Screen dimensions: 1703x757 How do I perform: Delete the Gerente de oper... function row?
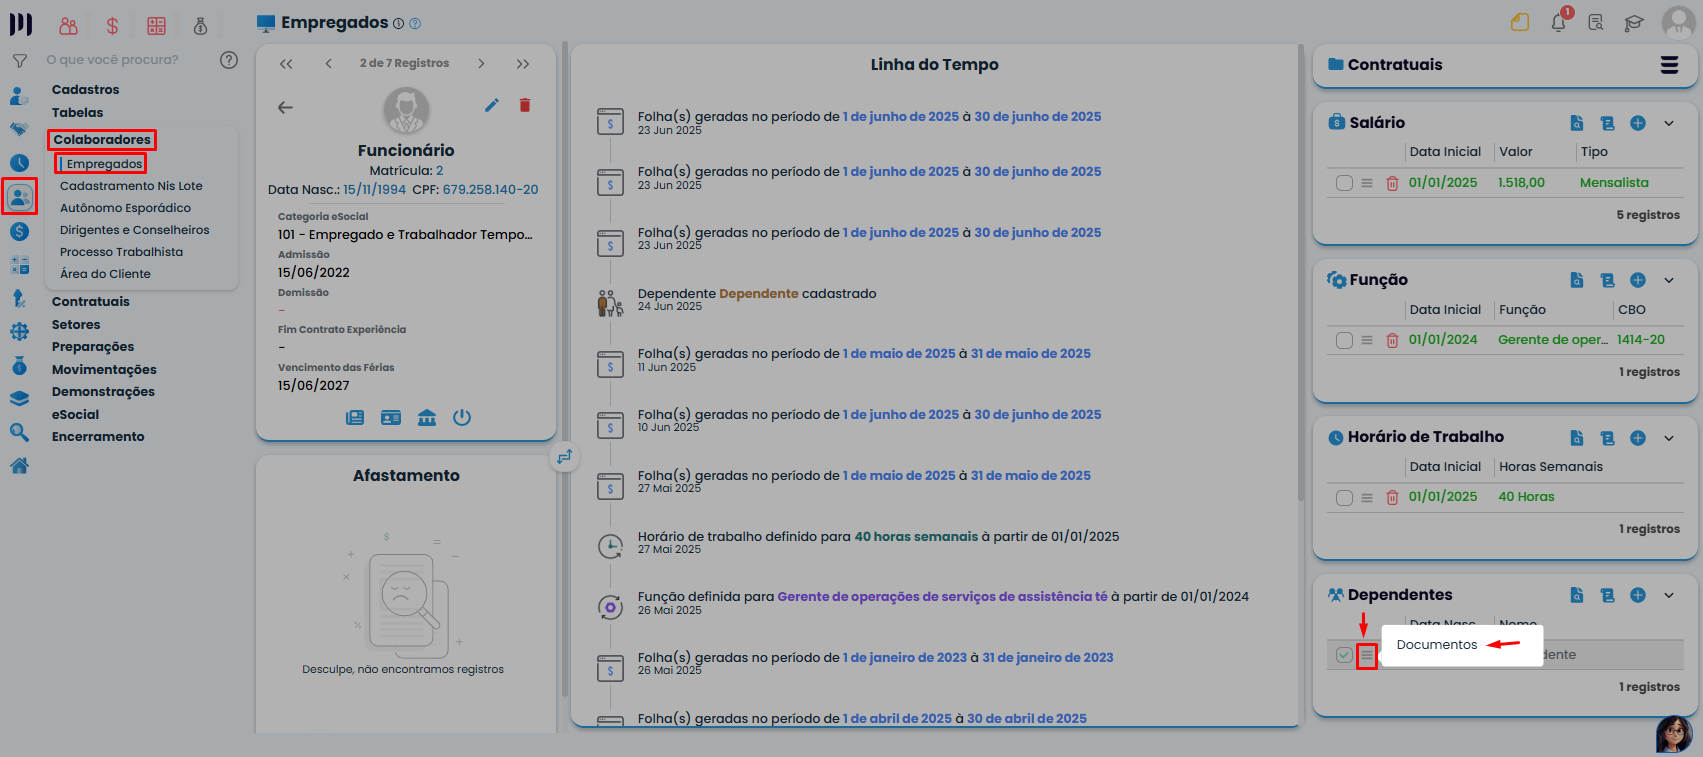pyautogui.click(x=1392, y=340)
